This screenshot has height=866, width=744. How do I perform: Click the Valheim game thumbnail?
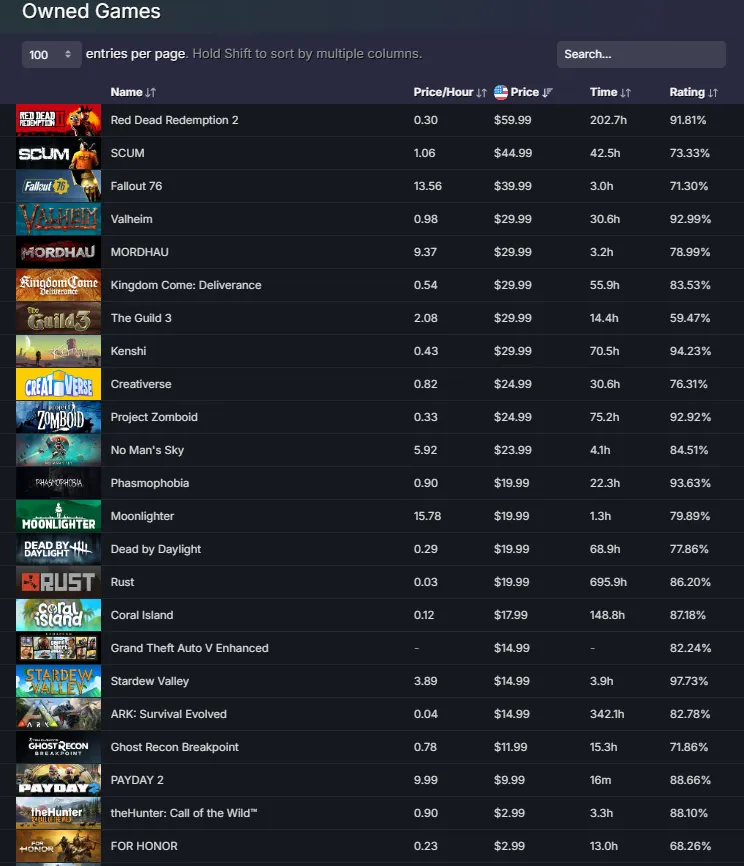coord(59,219)
